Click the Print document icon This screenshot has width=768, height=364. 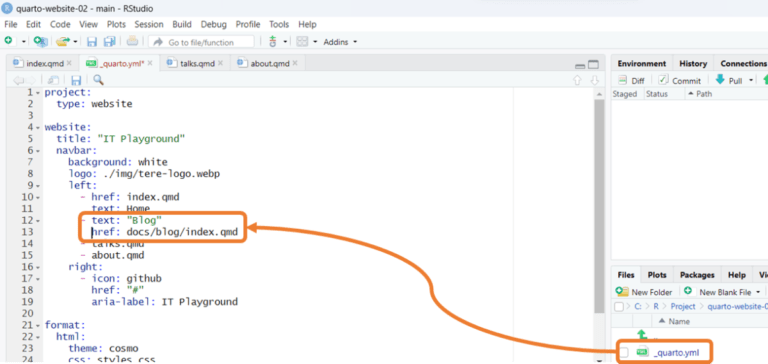coord(132,42)
